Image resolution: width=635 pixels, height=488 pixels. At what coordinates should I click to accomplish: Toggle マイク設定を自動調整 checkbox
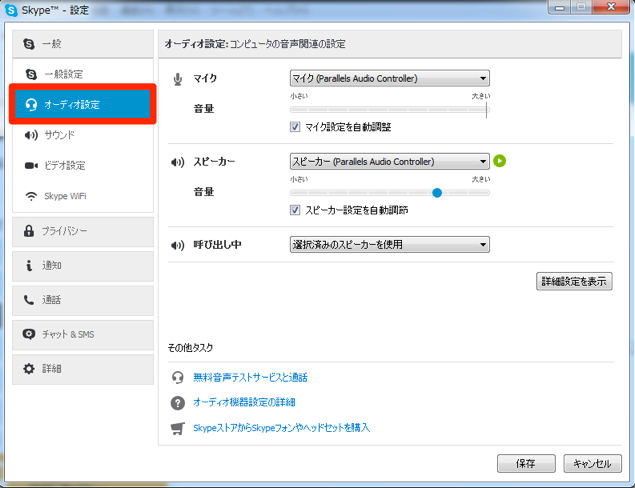pos(295,127)
